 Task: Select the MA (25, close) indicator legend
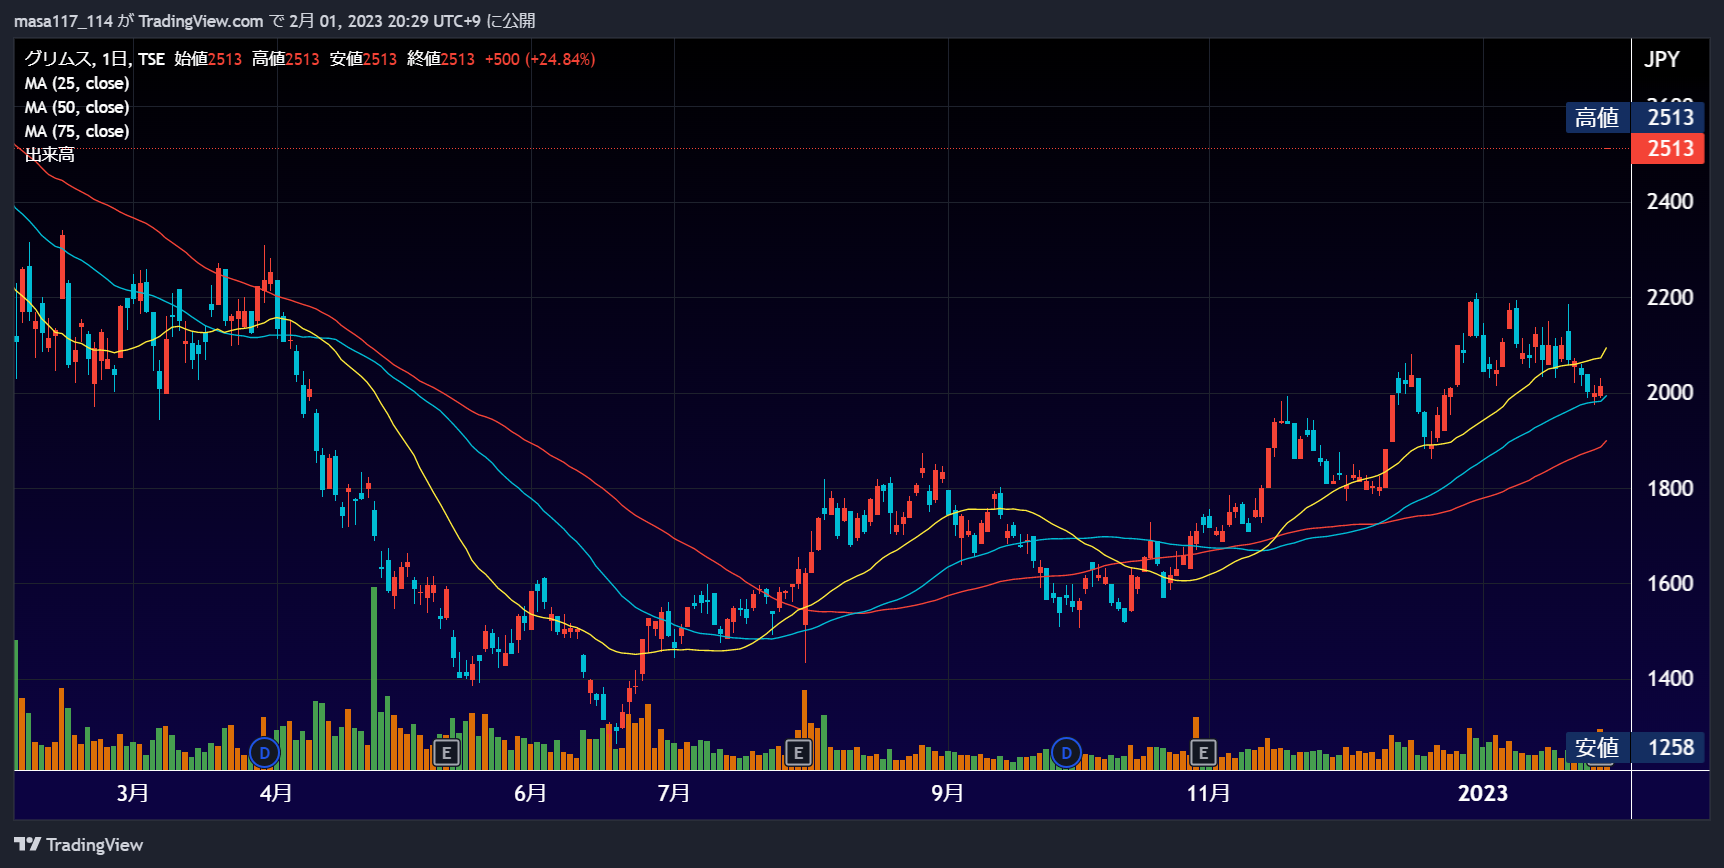point(77,83)
